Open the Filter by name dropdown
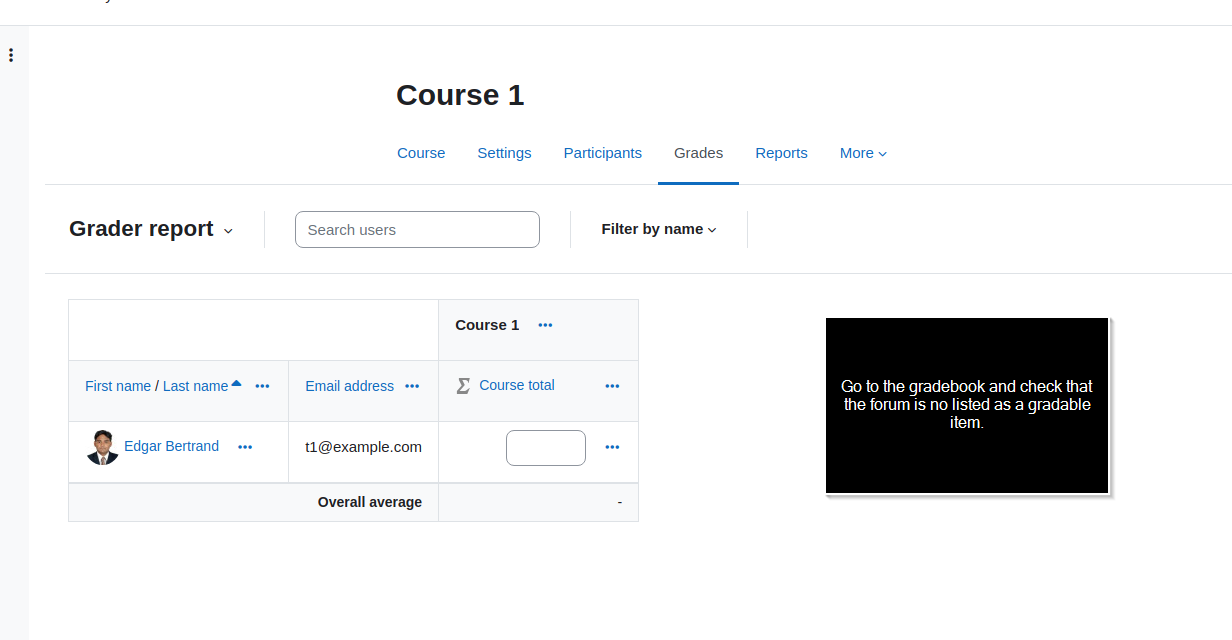 (659, 229)
